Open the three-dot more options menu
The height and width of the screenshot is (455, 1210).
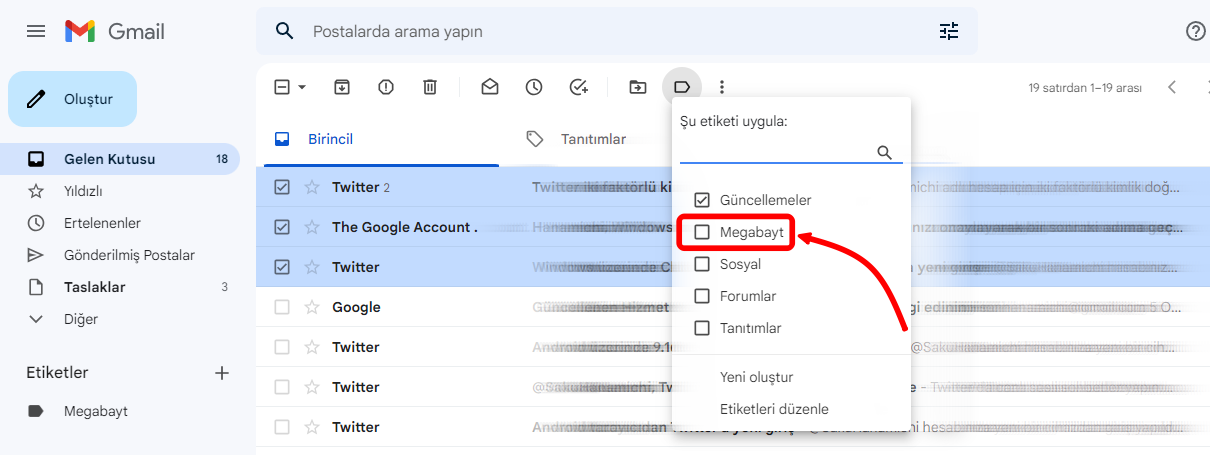(x=722, y=87)
